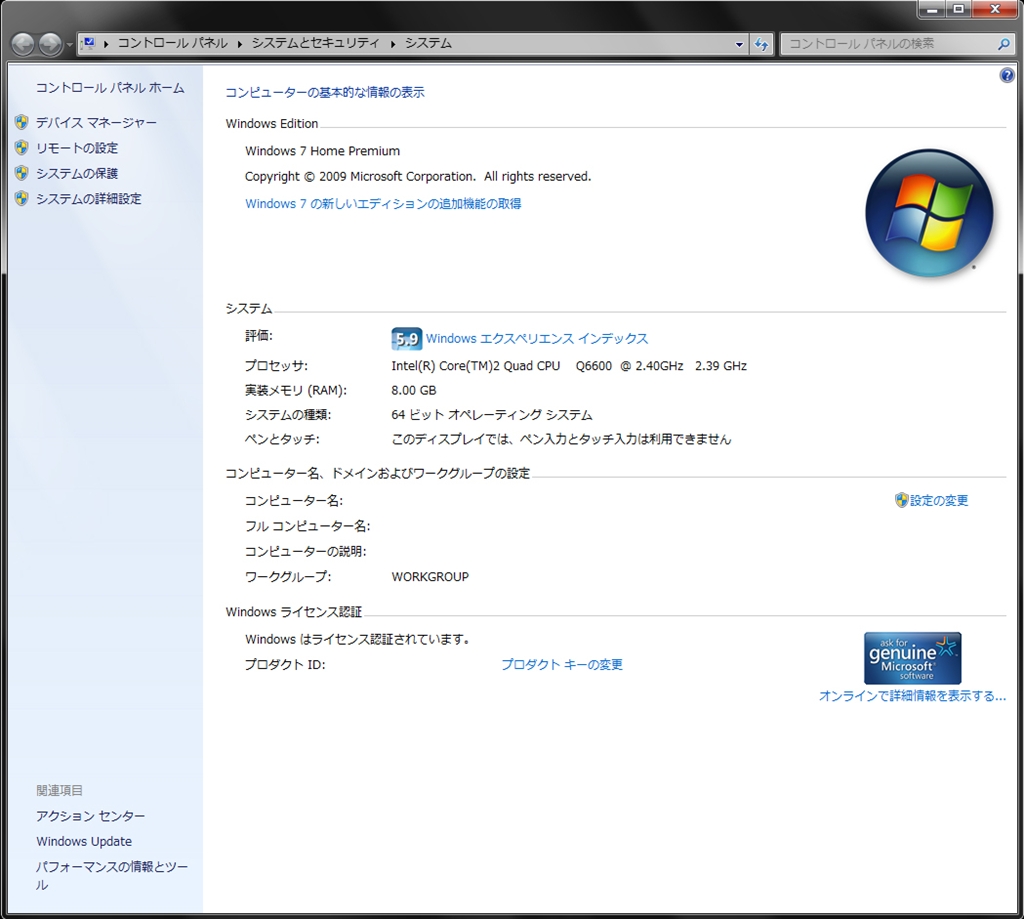Click shield icon beside システムの詳細設定
Screen dimensions: 1024x919
22,199
